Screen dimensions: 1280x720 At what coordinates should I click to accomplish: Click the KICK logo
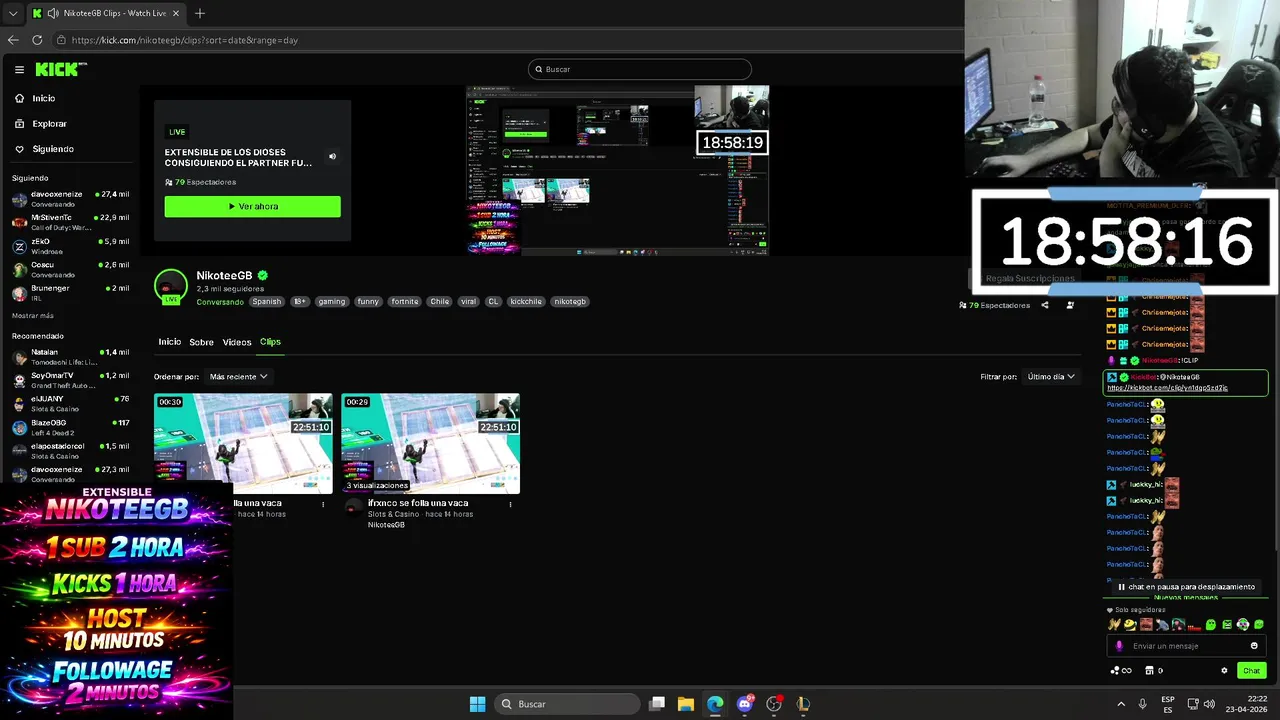click(x=61, y=69)
